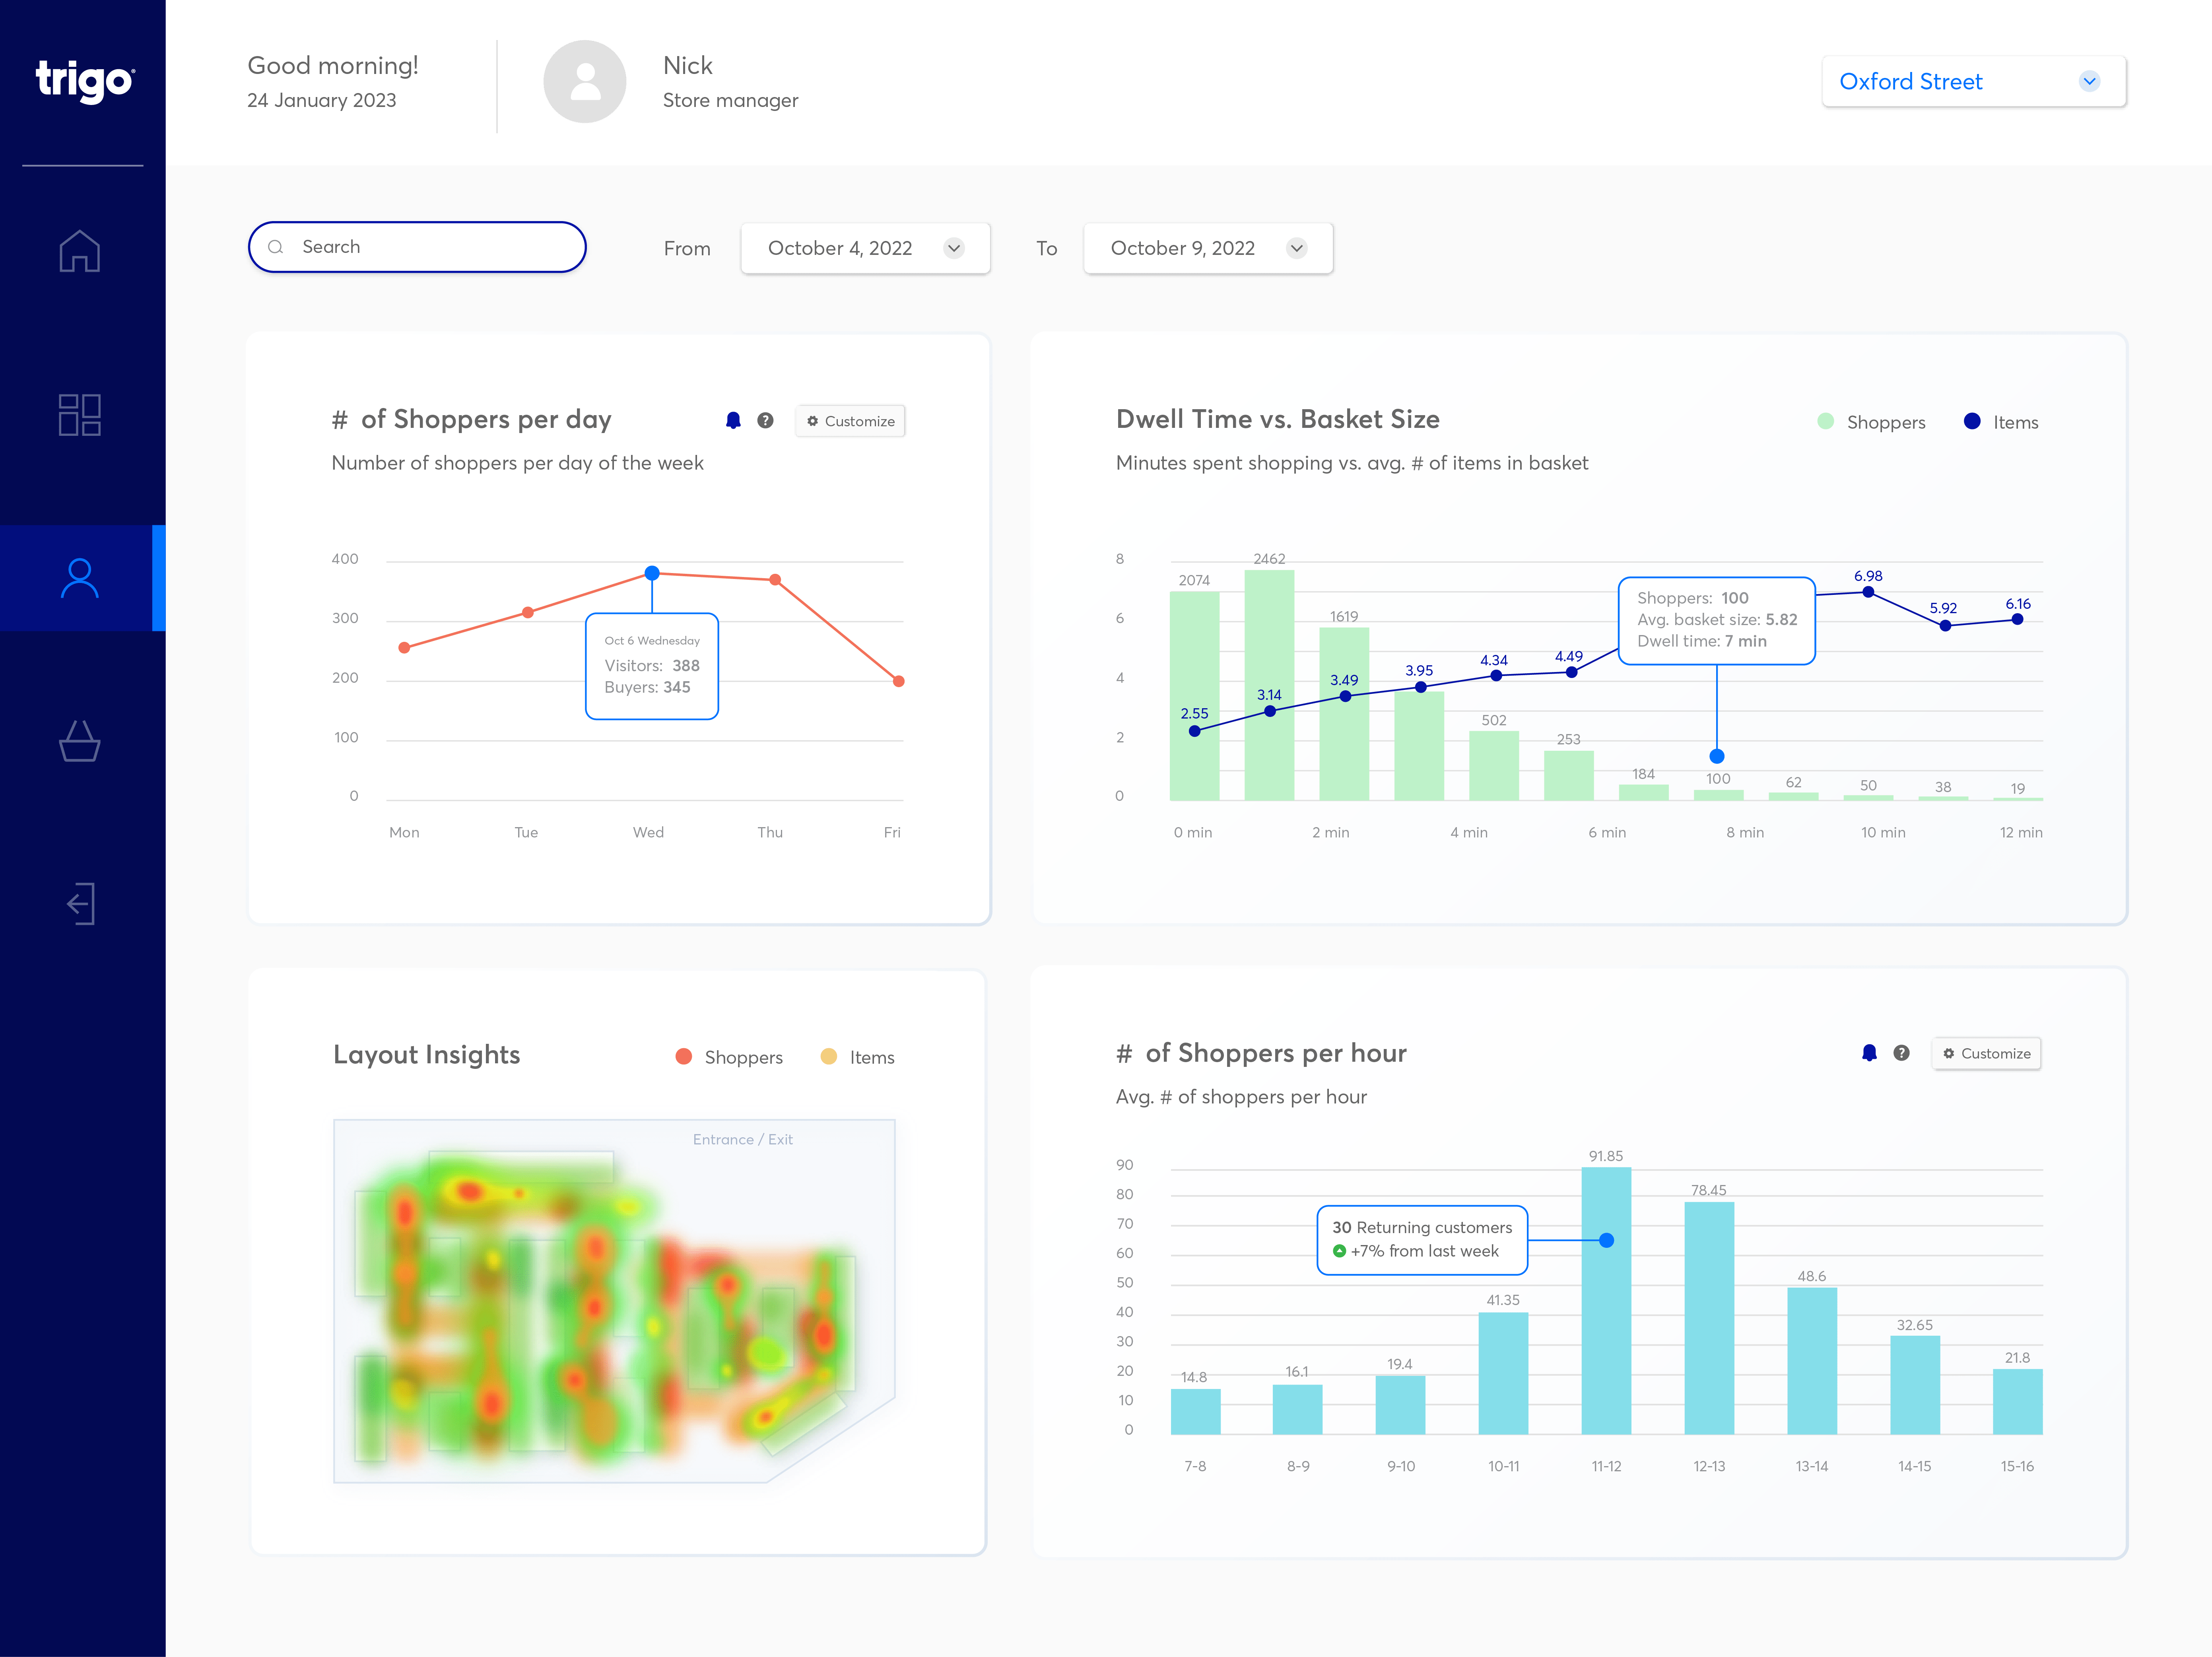Click the 2074 shoppers bar
This screenshot has height=1657, width=2212.
[1194, 696]
